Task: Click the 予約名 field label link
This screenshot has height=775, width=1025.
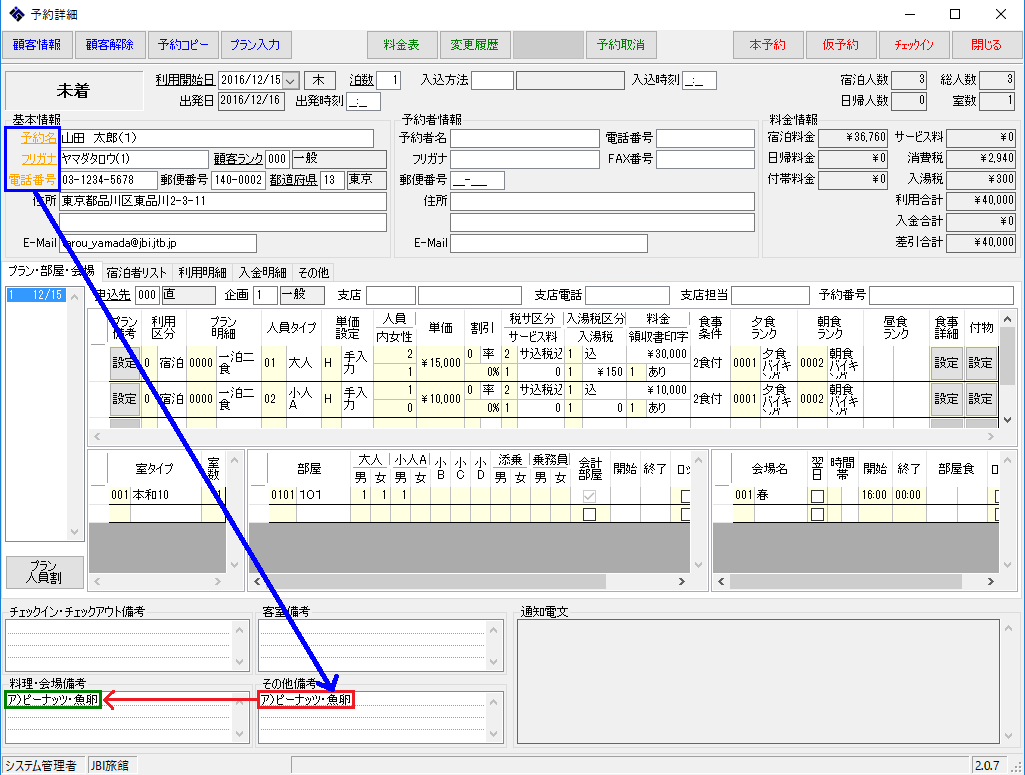Action: [38, 138]
